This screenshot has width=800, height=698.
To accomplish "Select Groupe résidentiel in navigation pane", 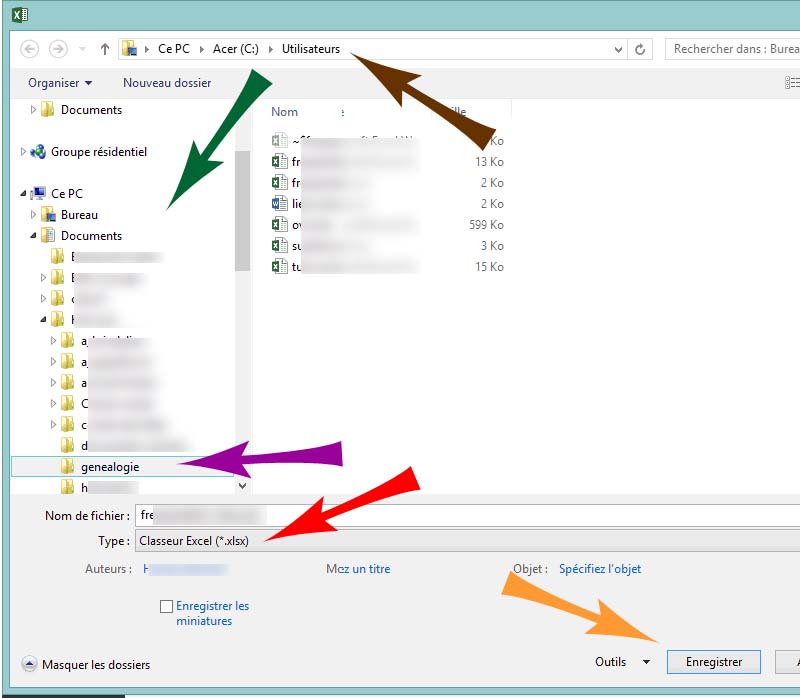I will 98,152.
